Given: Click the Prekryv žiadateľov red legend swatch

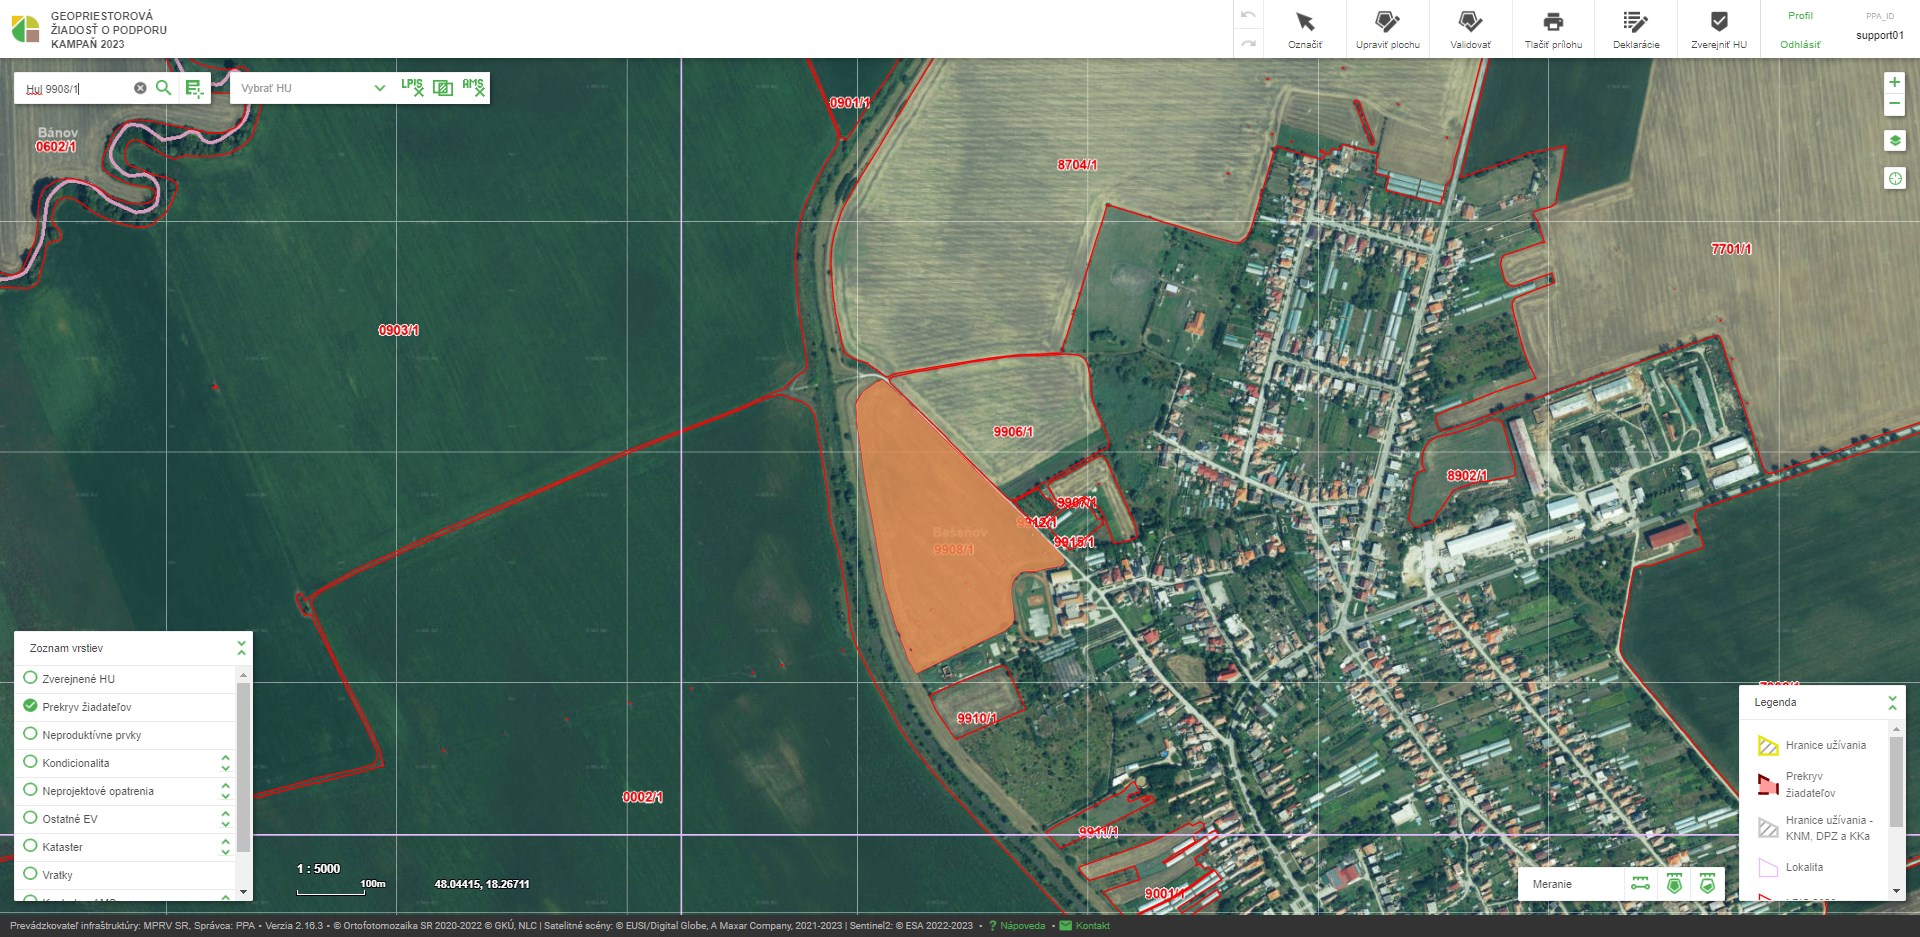Looking at the screenshot, I should [x=1768, y=784].
